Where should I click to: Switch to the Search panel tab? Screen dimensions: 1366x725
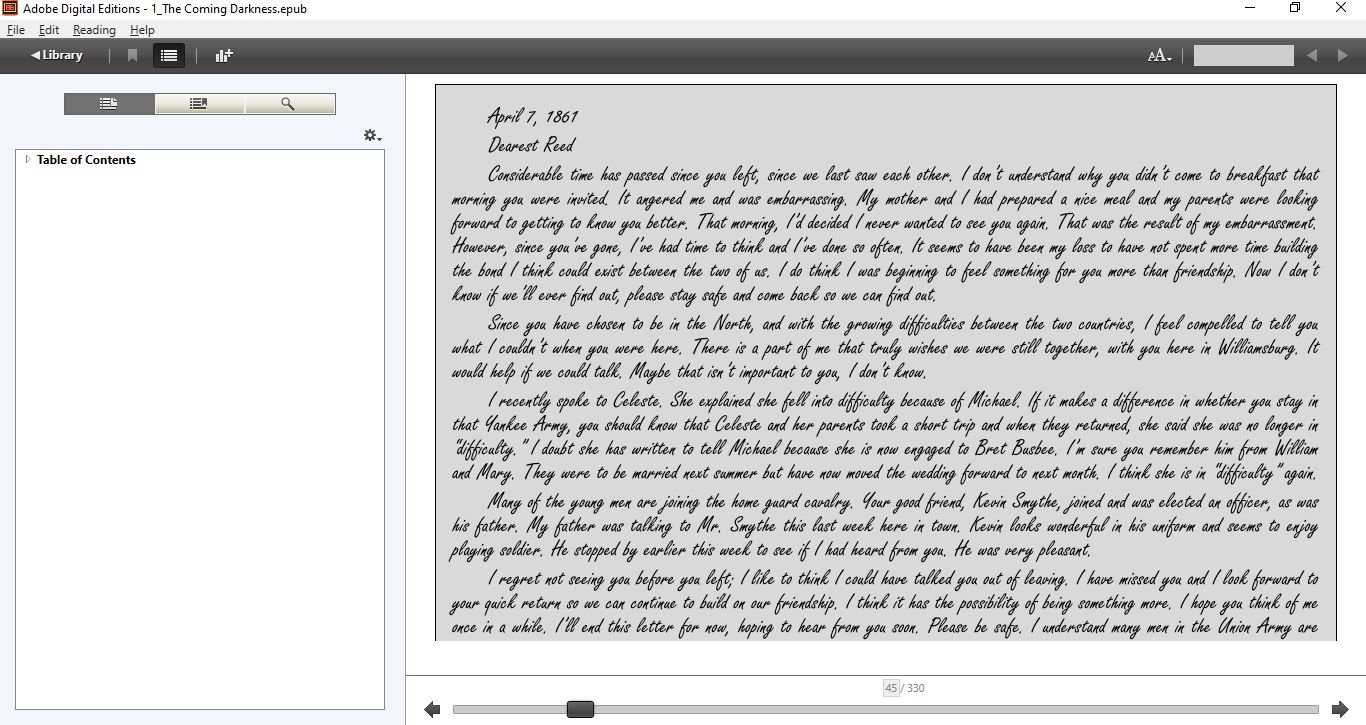point(289,104)
